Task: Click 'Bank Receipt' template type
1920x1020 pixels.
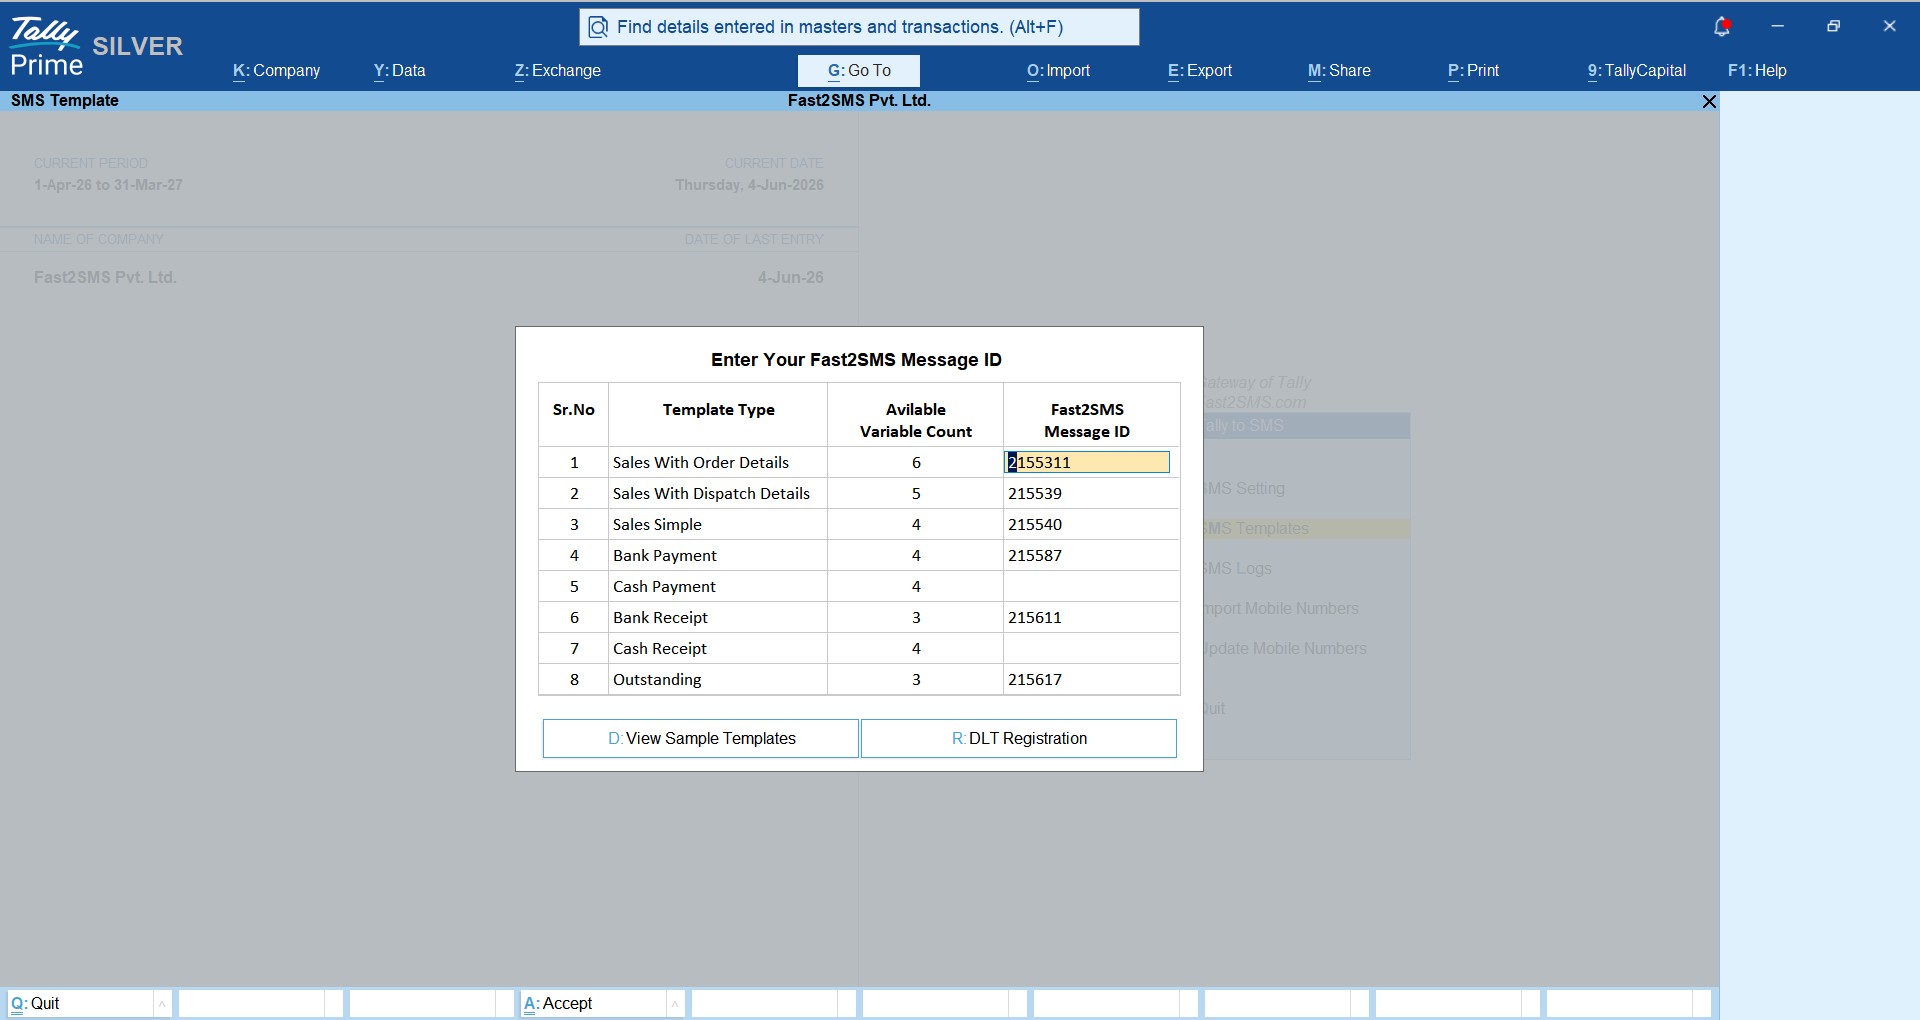Action: [660, 617]
